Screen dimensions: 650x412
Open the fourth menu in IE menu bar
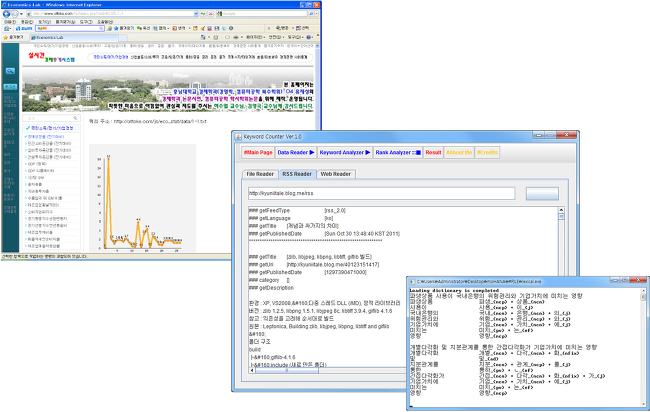[x=65, y=22]
